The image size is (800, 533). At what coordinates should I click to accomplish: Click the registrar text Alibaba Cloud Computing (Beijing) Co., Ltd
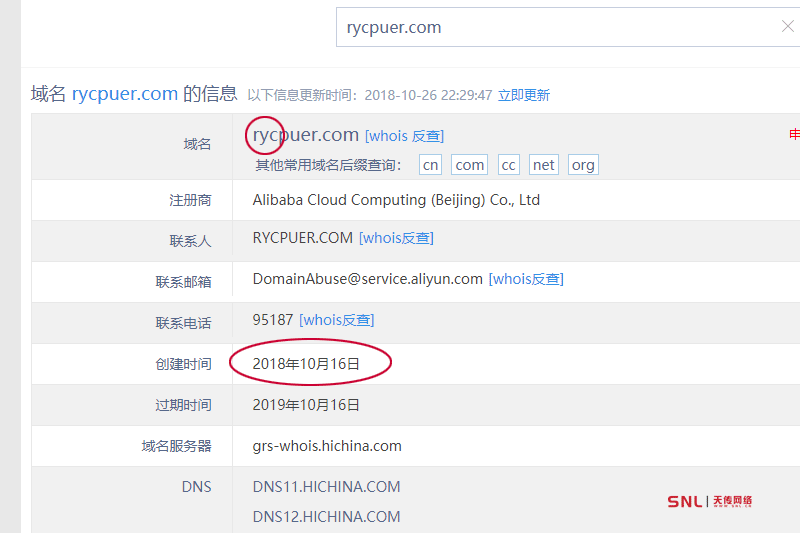pyautogui.click(x=396, y=200)
